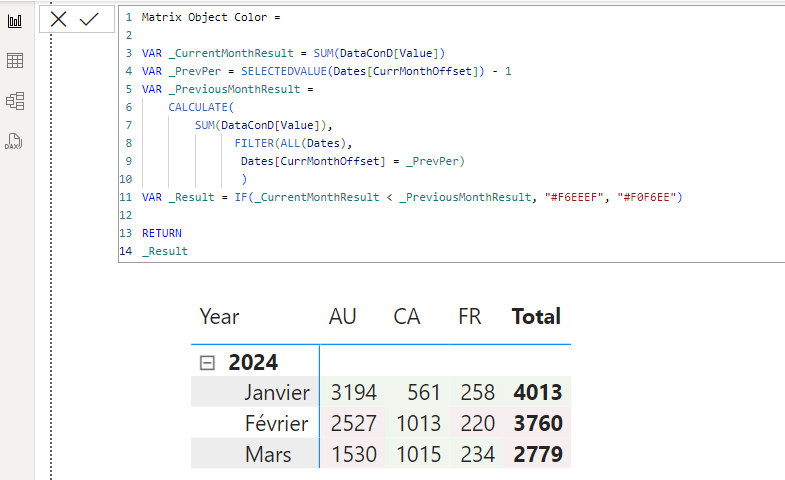Click the 2527 cell value

click(353, 423)
